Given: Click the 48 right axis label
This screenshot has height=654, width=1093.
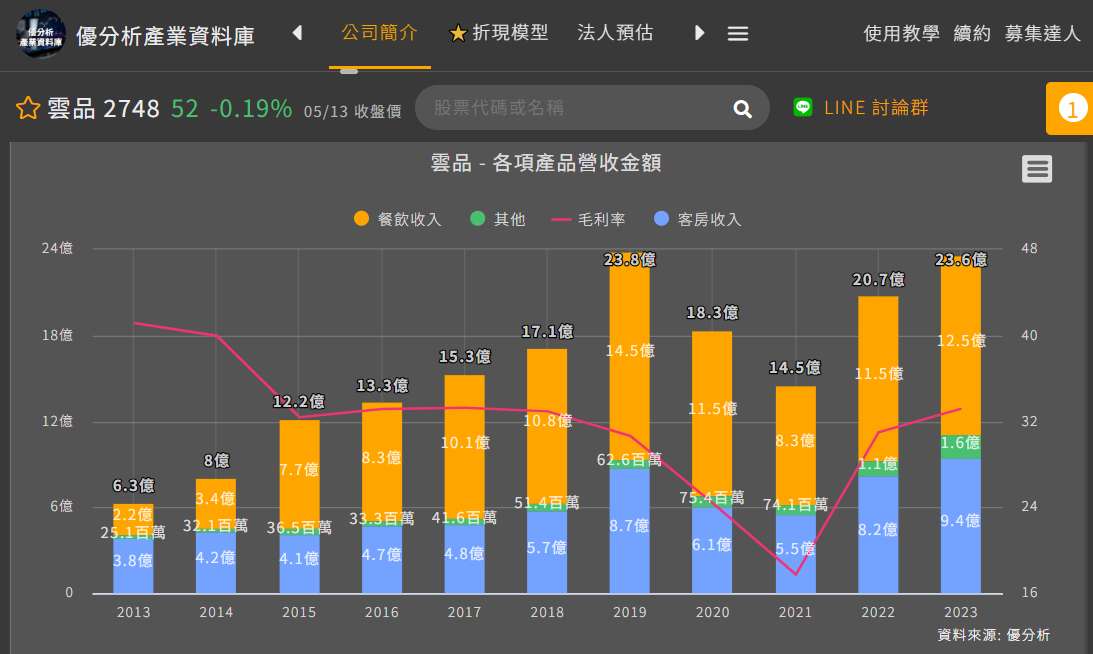Looking at the screenshot, I should click(1029, 248).
